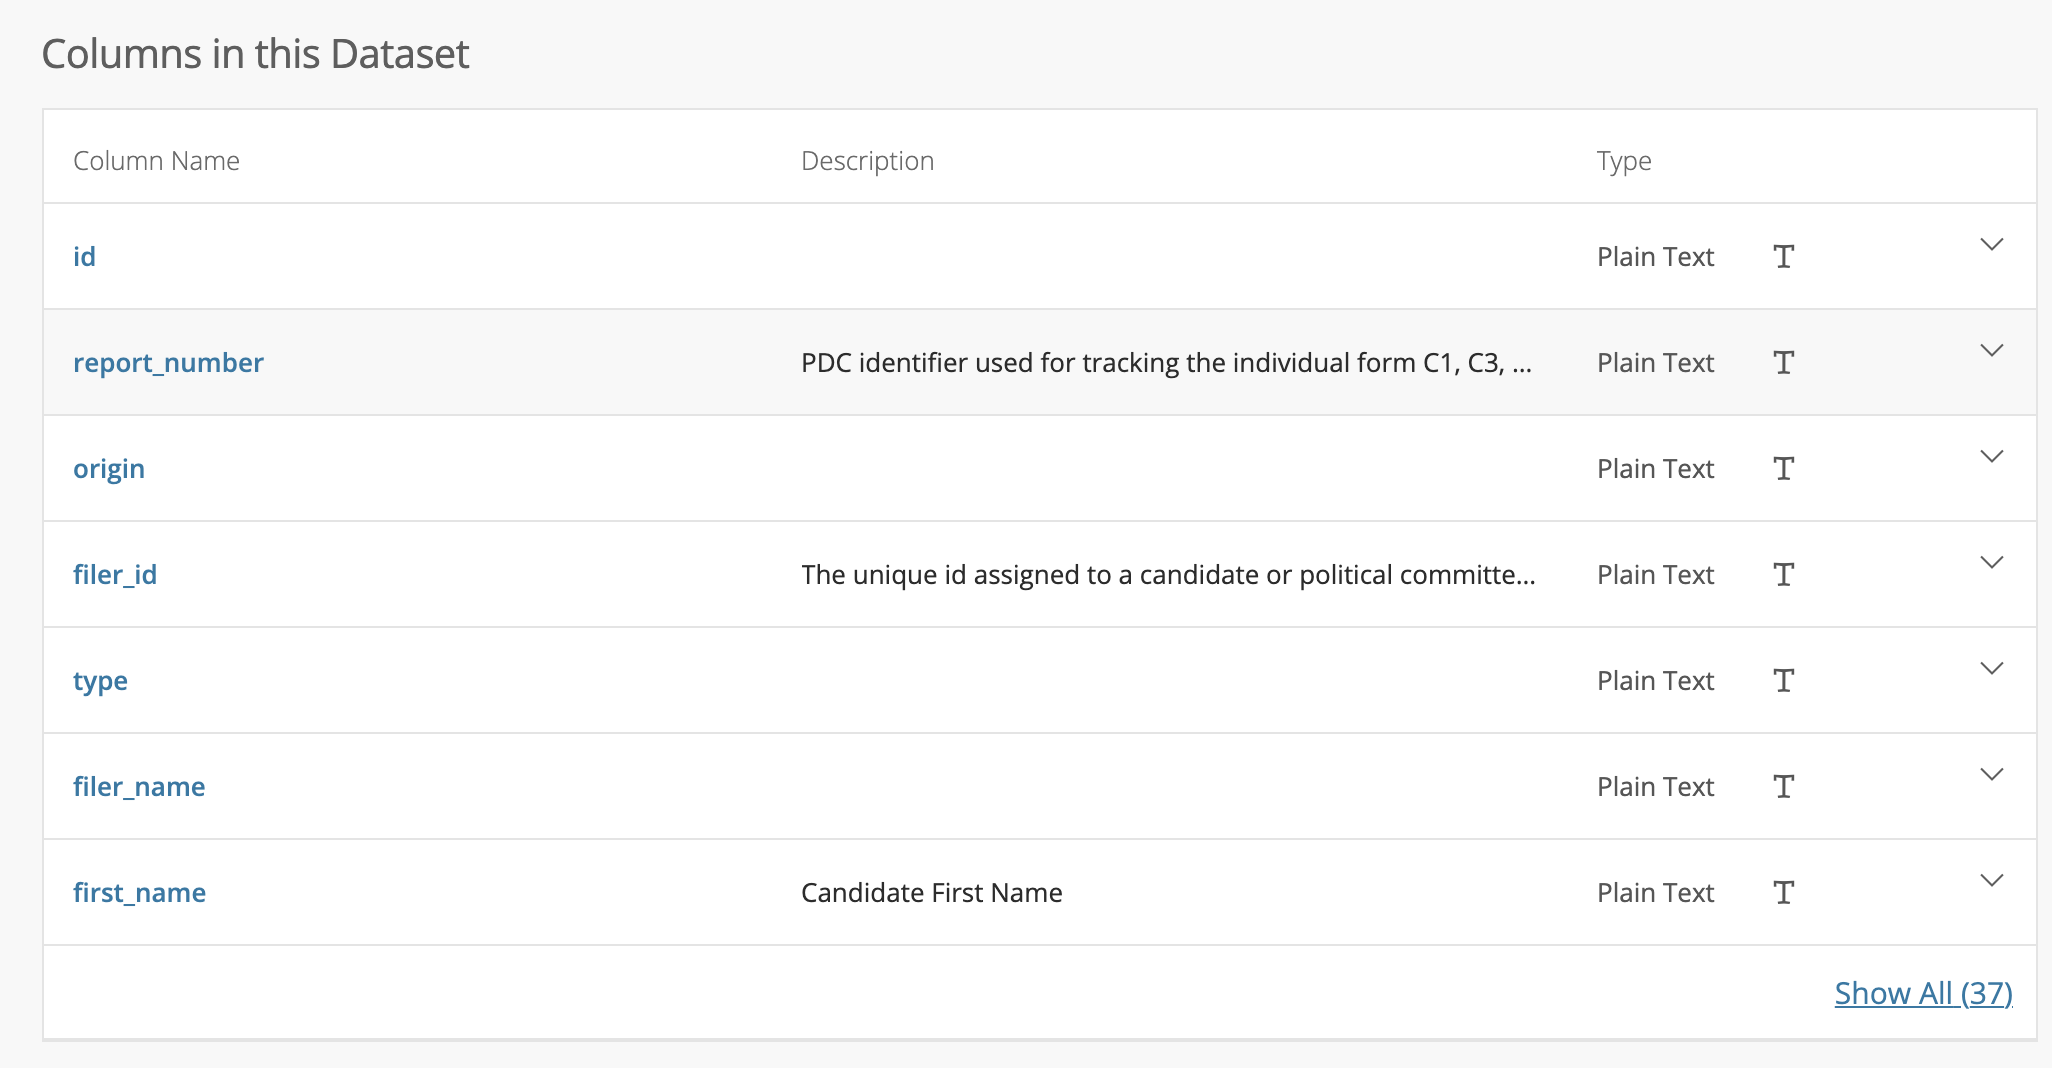This screenshot has width=2052, height=1068.
Task: Click the origin column name
Action: 109,469
